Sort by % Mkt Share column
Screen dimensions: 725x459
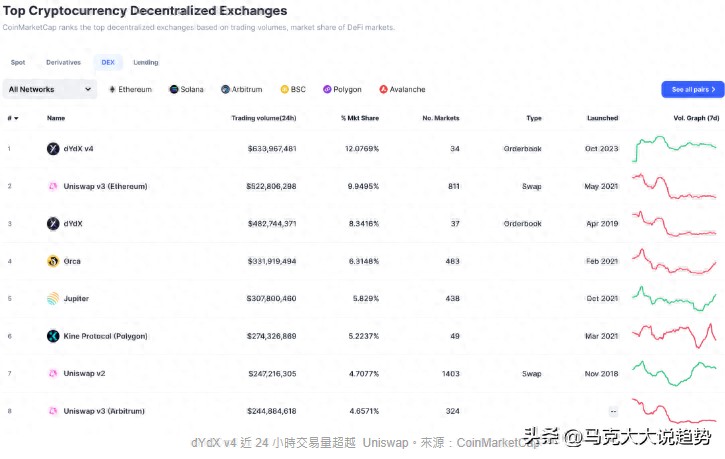point(360,118)
